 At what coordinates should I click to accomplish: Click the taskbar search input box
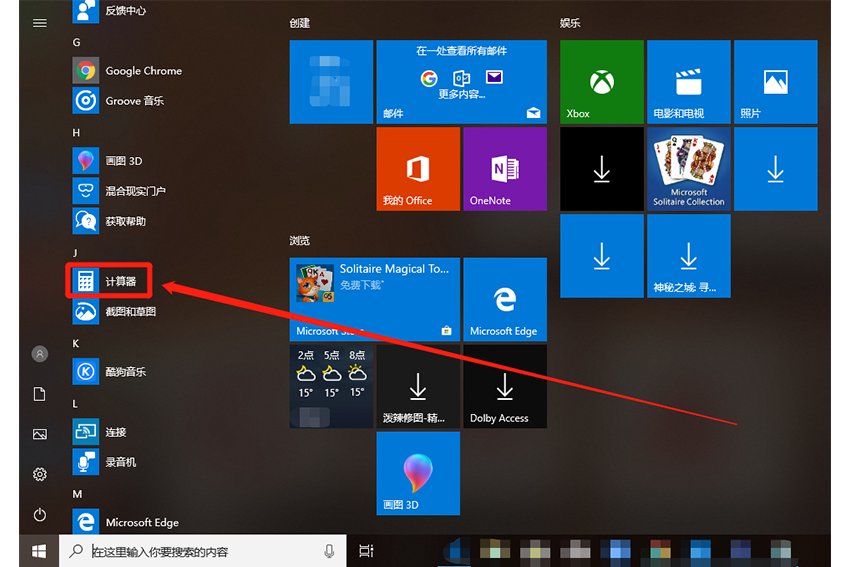point(200,551)
